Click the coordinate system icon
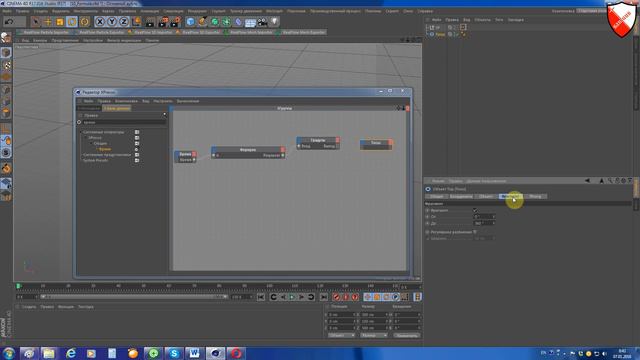Screen dimensions: 640x360 pyautogui.click(x=136, y=22)
